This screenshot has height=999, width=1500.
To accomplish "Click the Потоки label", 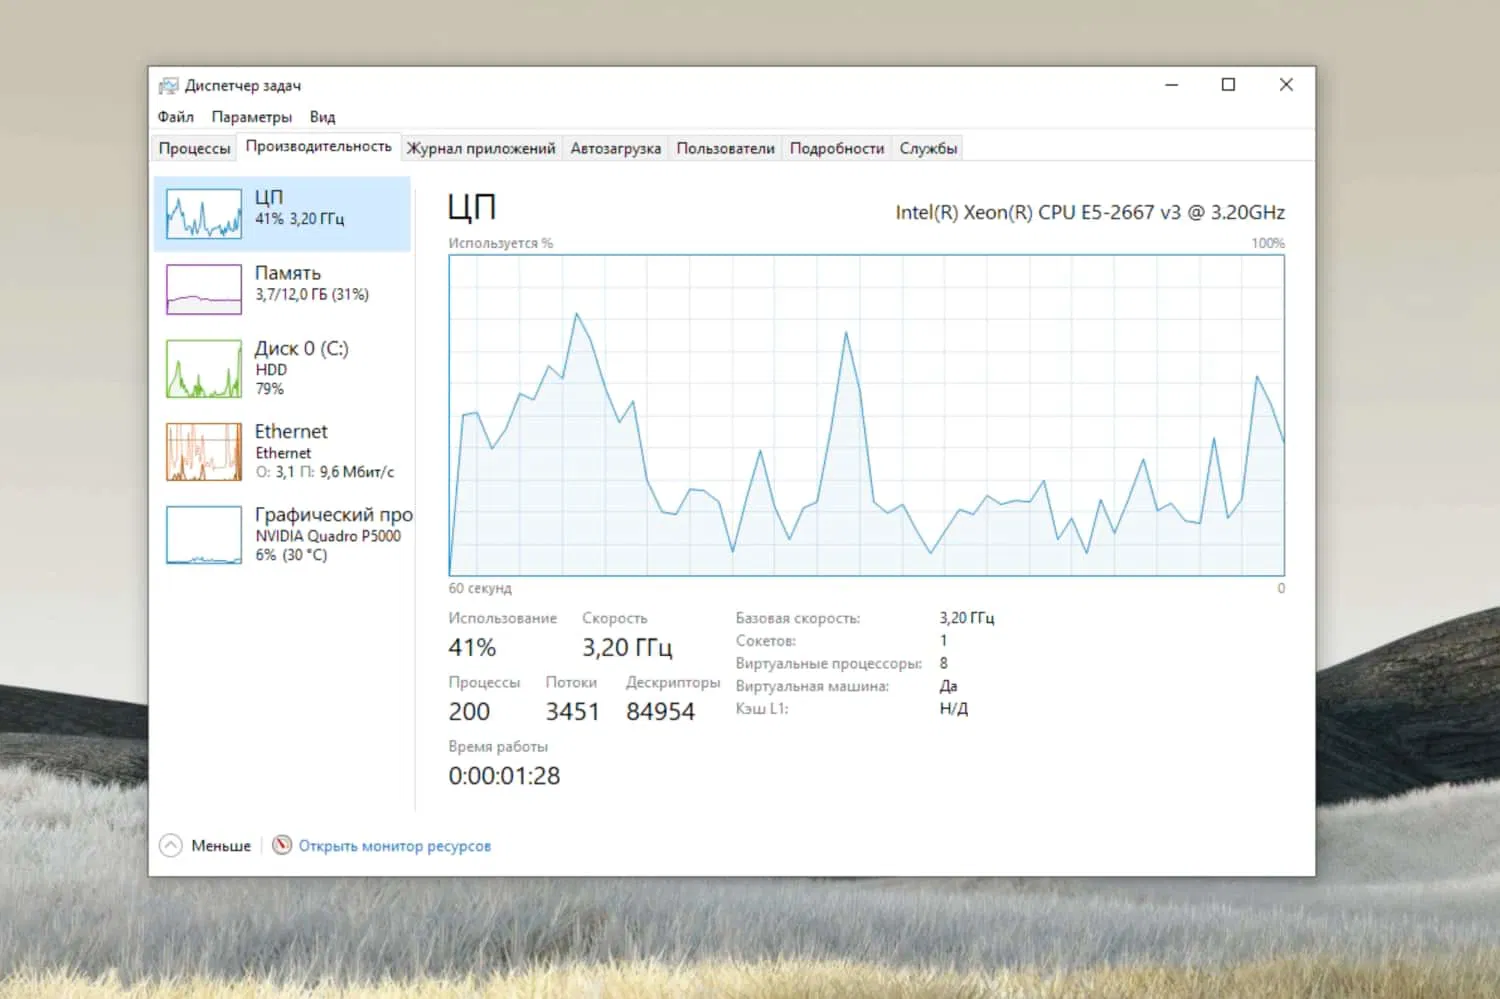I will (571, 682).
